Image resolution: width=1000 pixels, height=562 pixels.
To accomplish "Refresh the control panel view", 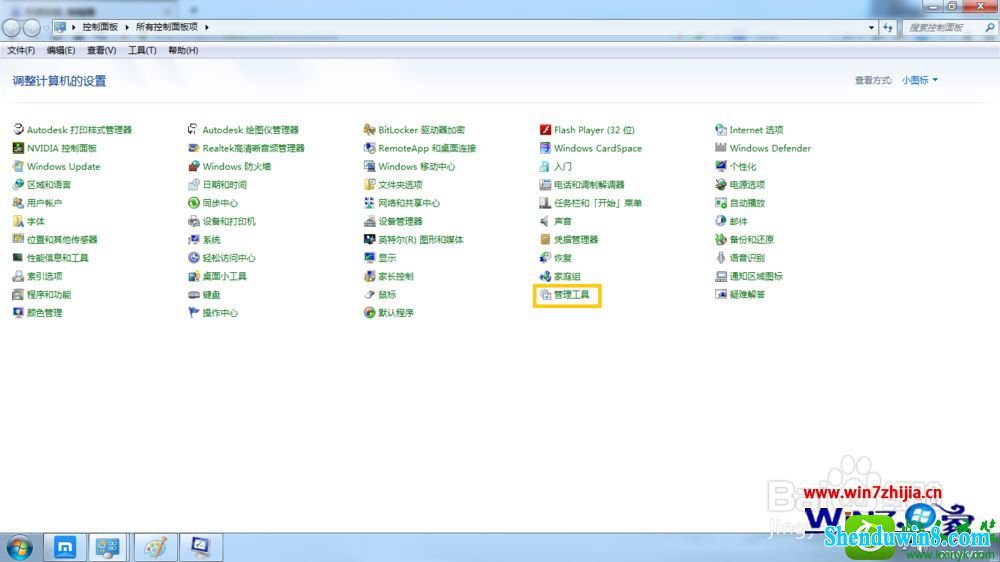I will (888, 27).
